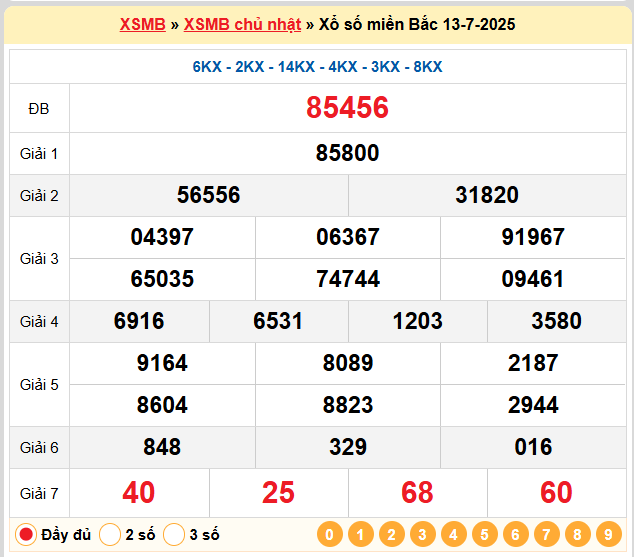Click Giải 5 number 9164
The width and height of the screenshot is (634, 557).
[x=162, y=363]
